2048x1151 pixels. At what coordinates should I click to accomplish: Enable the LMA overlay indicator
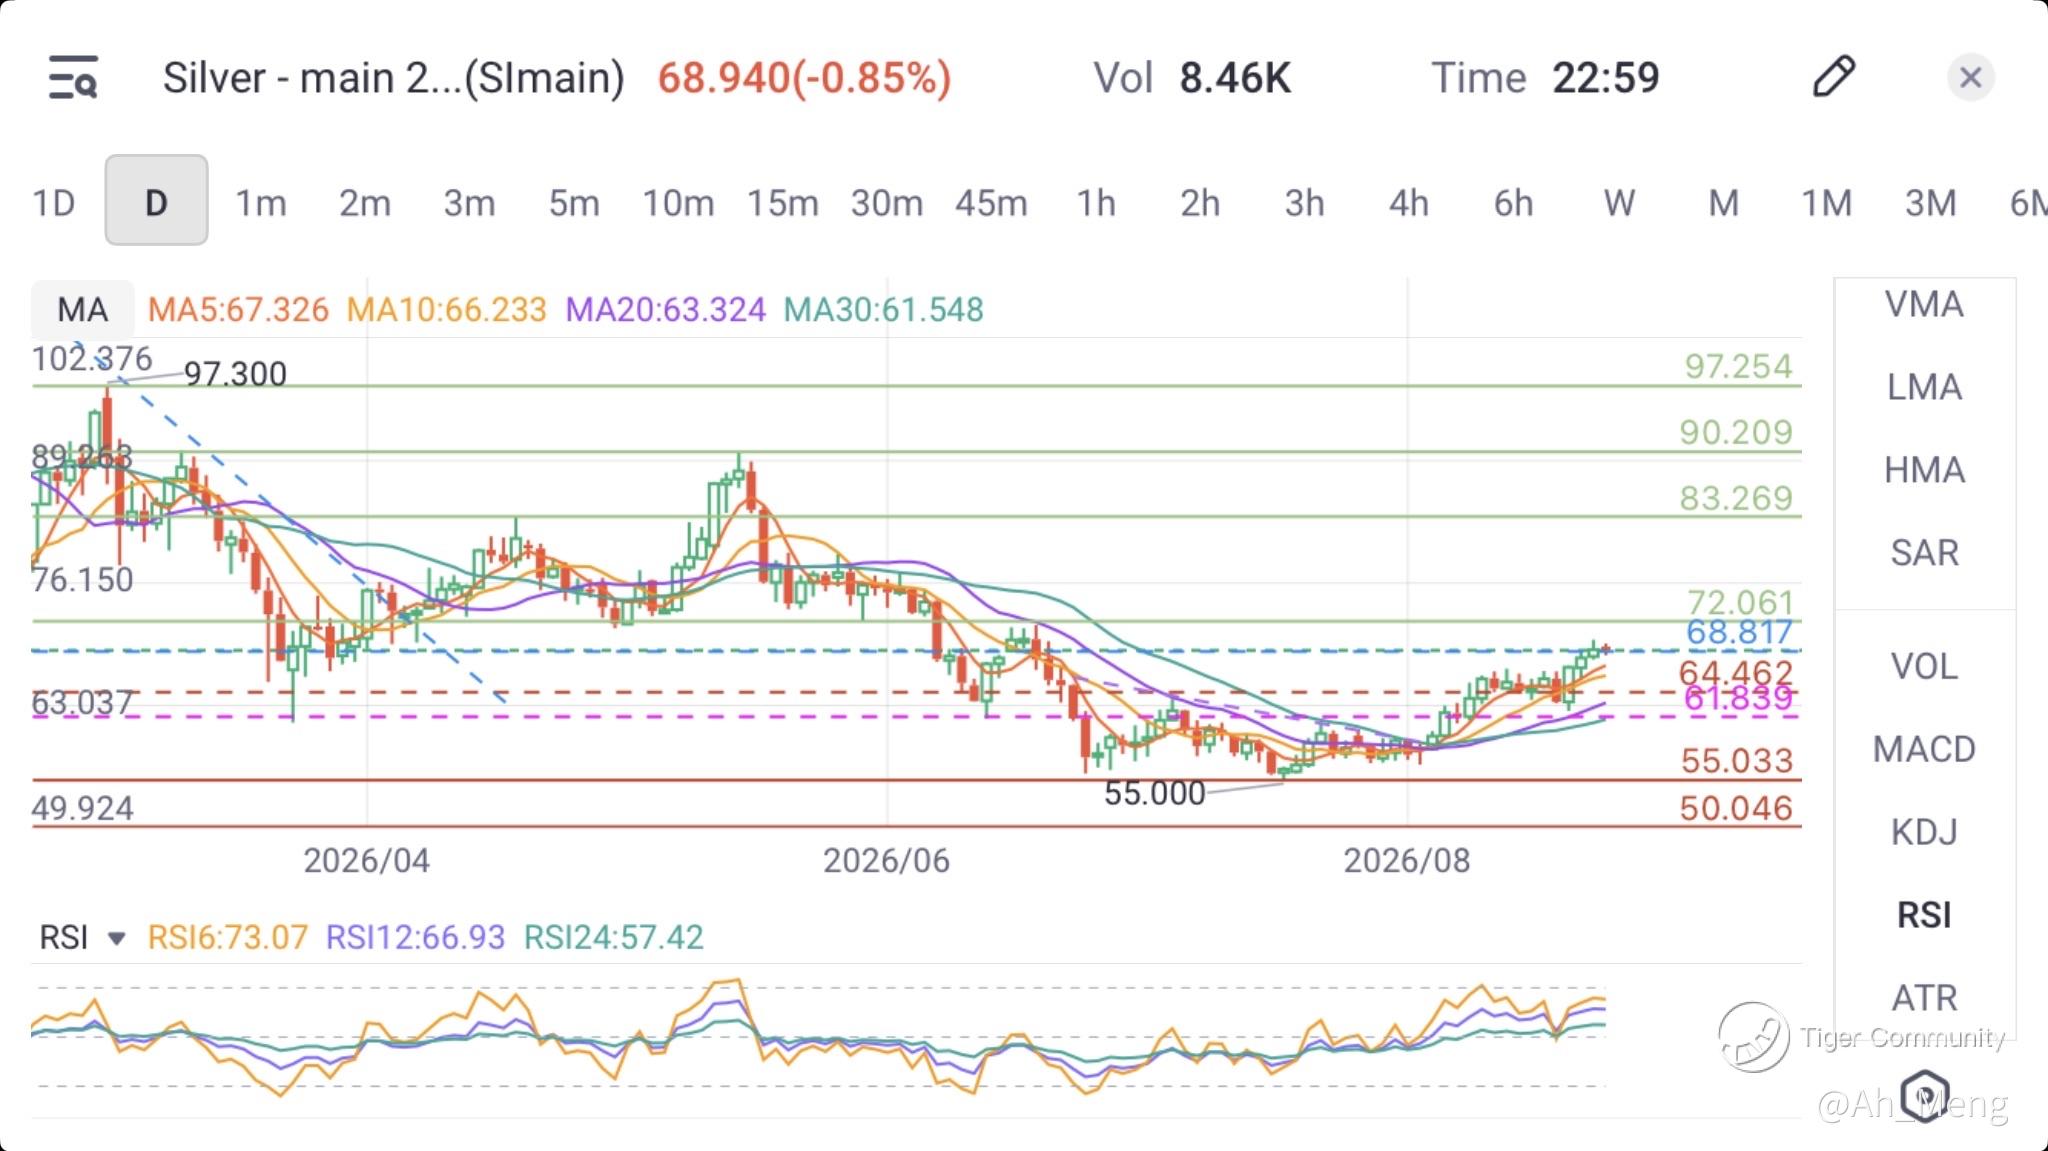tap(1924, 387)
